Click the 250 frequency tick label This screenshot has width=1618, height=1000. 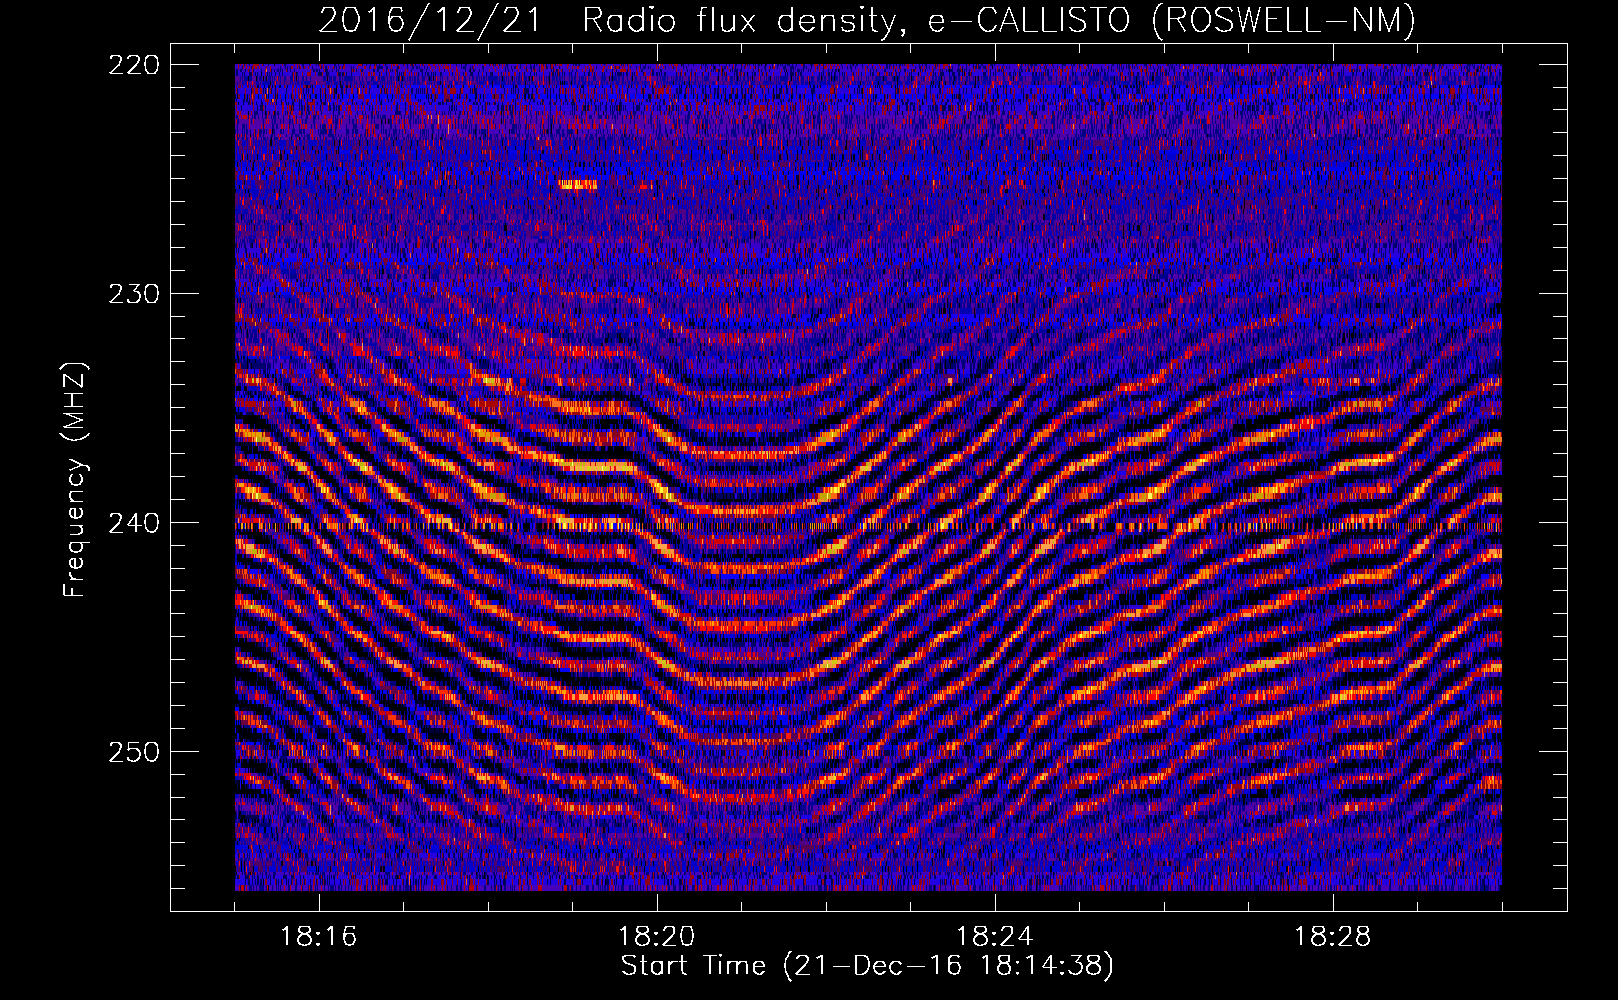pos(133,752)
